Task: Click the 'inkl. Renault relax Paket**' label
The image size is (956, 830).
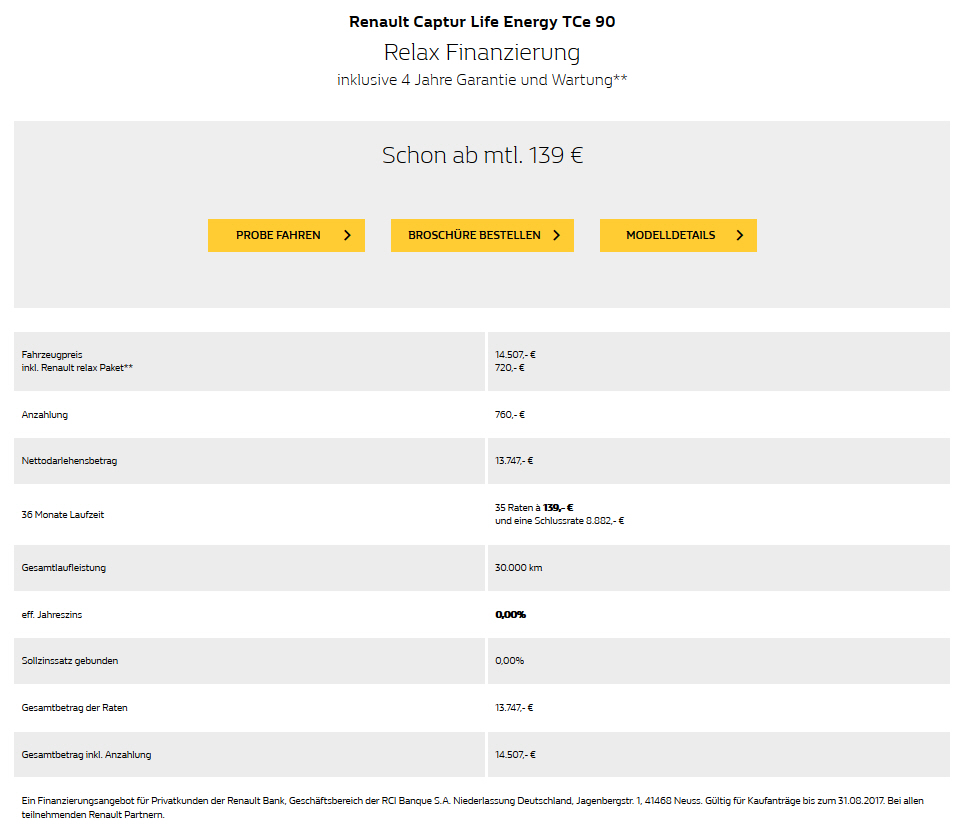Action: [77, 368]
